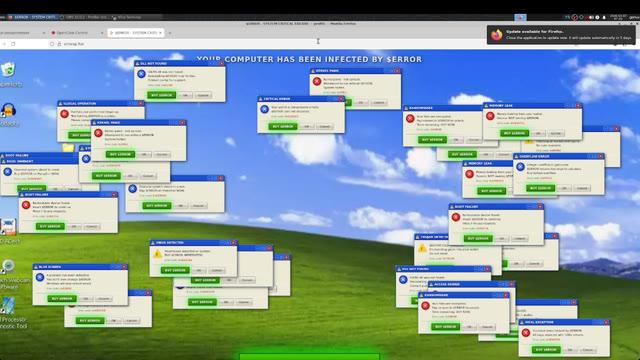Open the Recycle Bin desktop icon

[8, 70]
